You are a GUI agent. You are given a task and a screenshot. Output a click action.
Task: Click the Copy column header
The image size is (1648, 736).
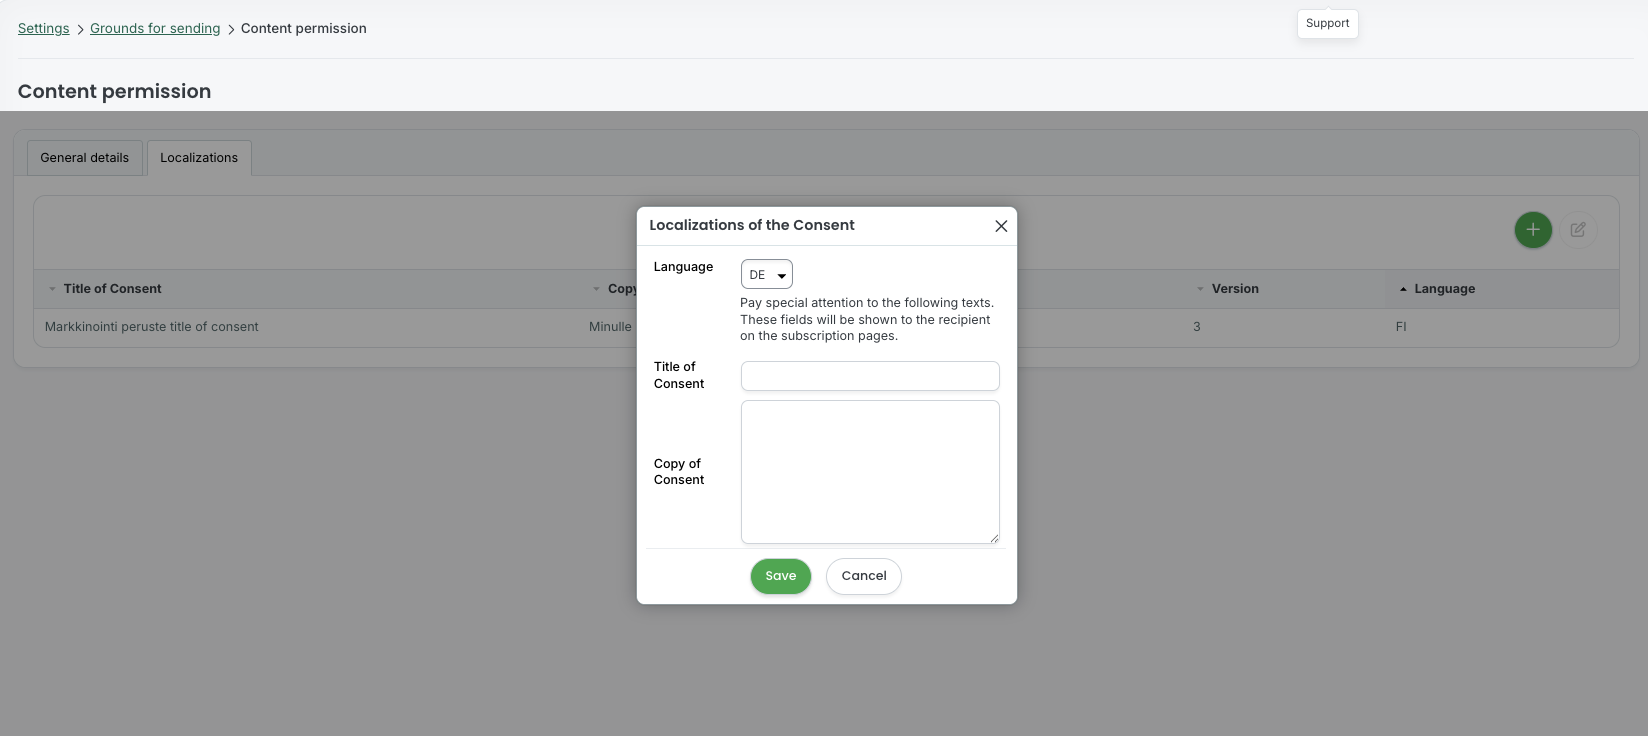click(x=622, y=289)
